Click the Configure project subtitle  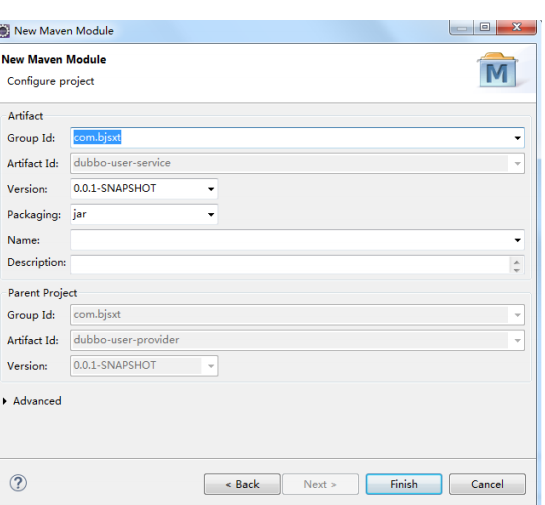coord(51,81)
